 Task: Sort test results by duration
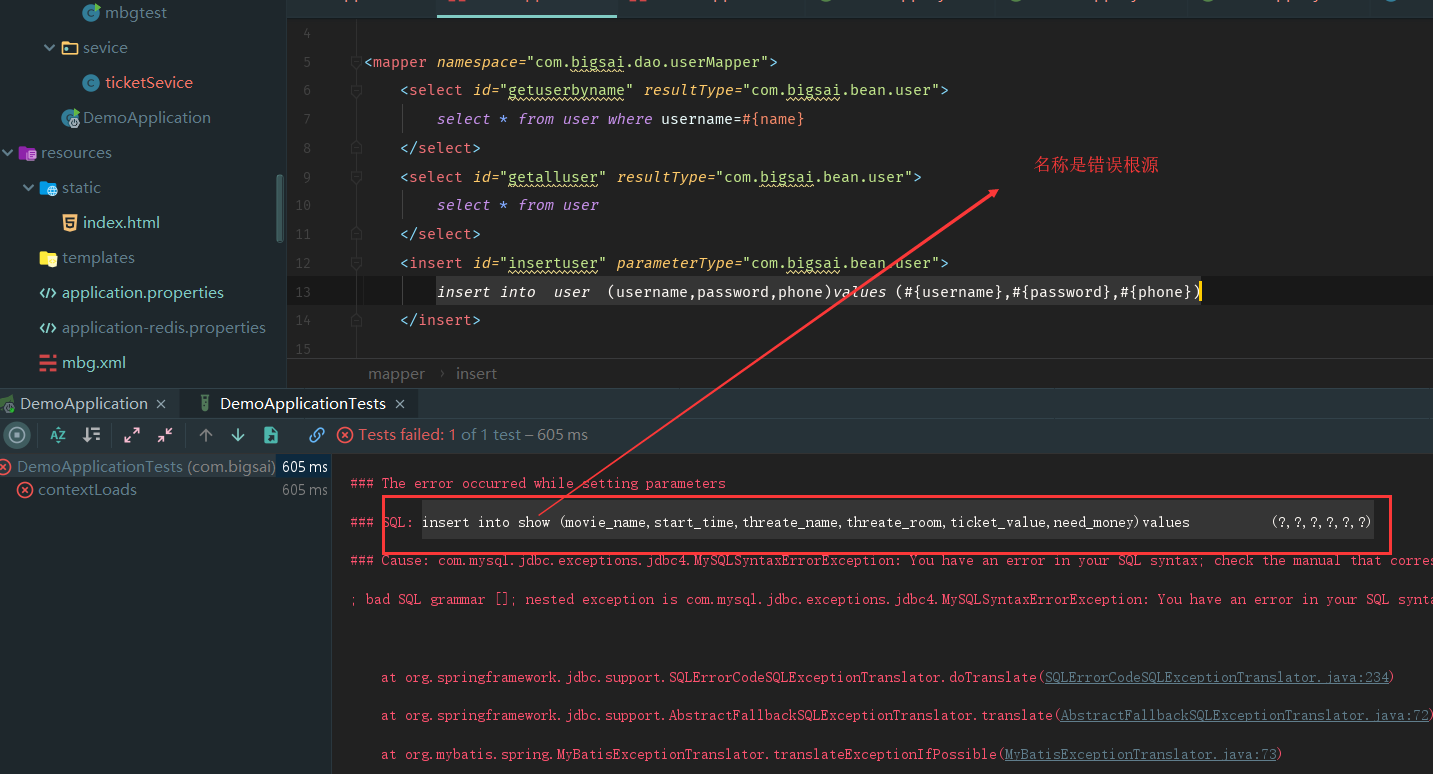pyautogui.click(x=91, y=435)
